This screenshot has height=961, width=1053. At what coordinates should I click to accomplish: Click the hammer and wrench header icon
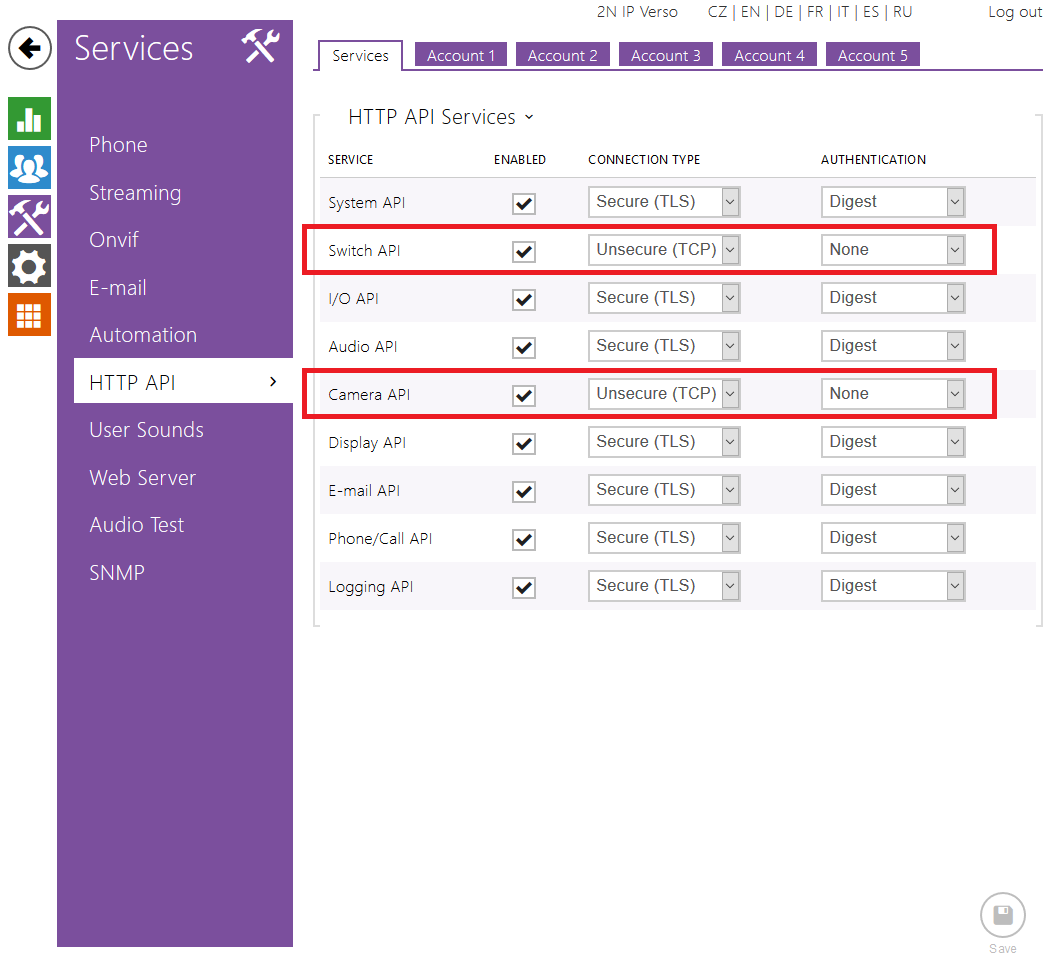(260, 47)
